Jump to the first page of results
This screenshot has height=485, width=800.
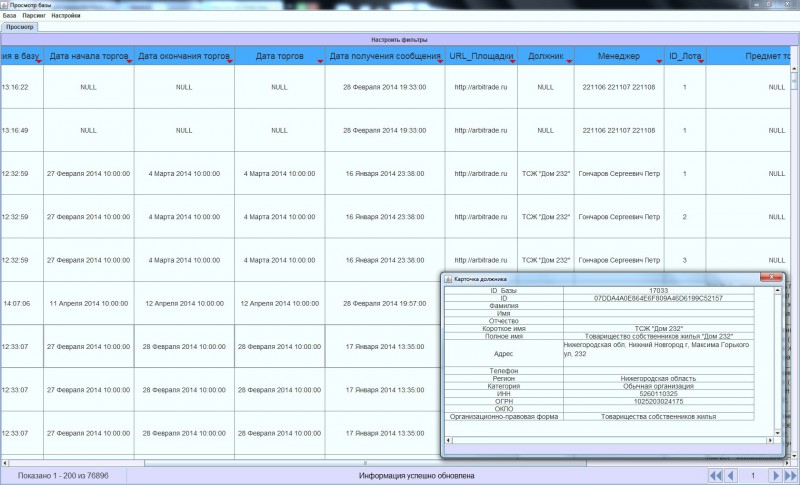(x=716, y=476)
